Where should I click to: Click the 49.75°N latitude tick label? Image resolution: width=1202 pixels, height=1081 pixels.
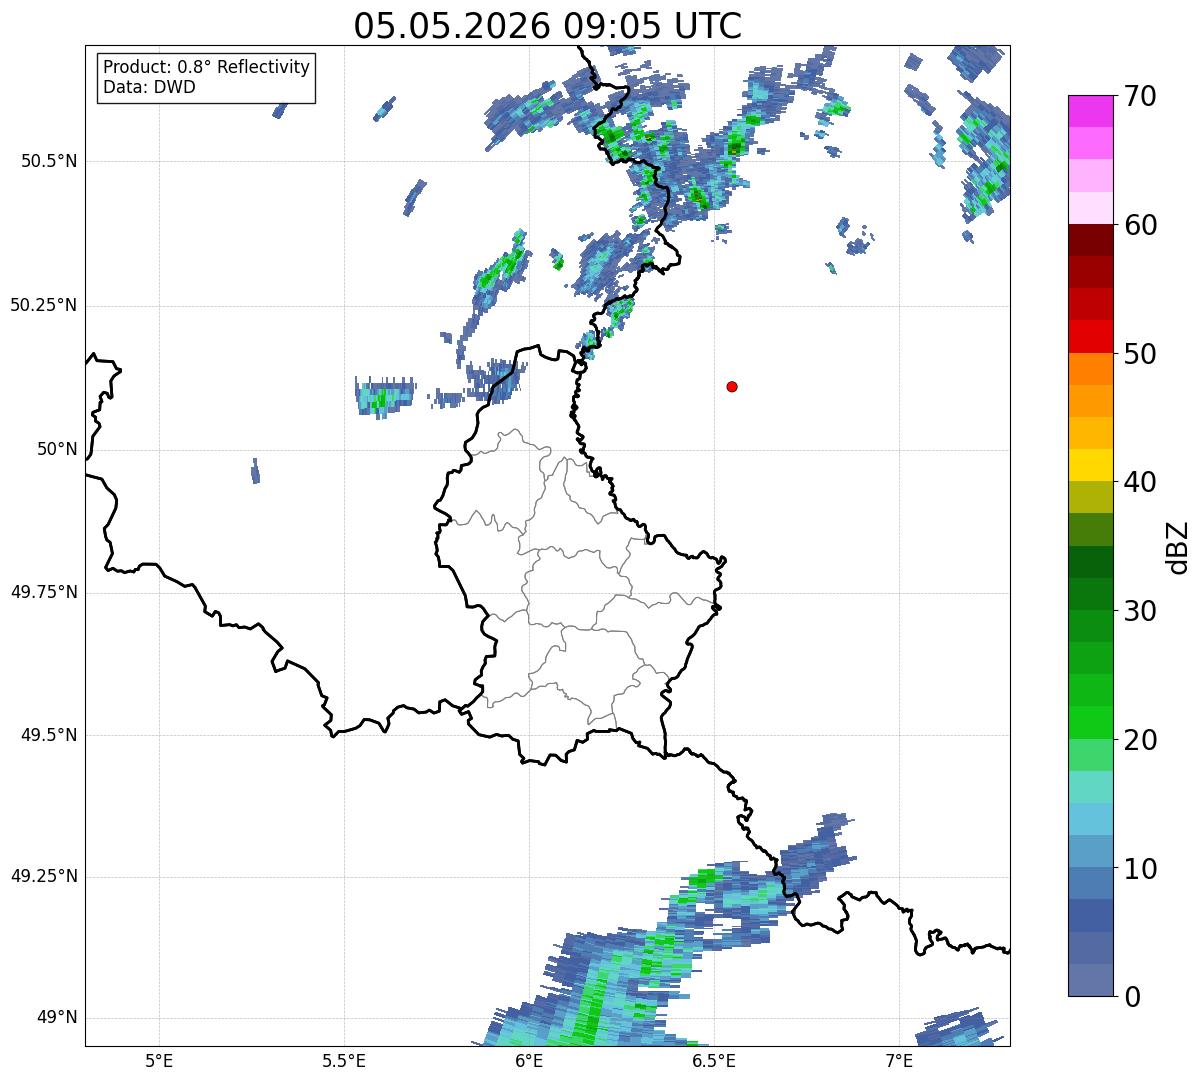[44, 592]
